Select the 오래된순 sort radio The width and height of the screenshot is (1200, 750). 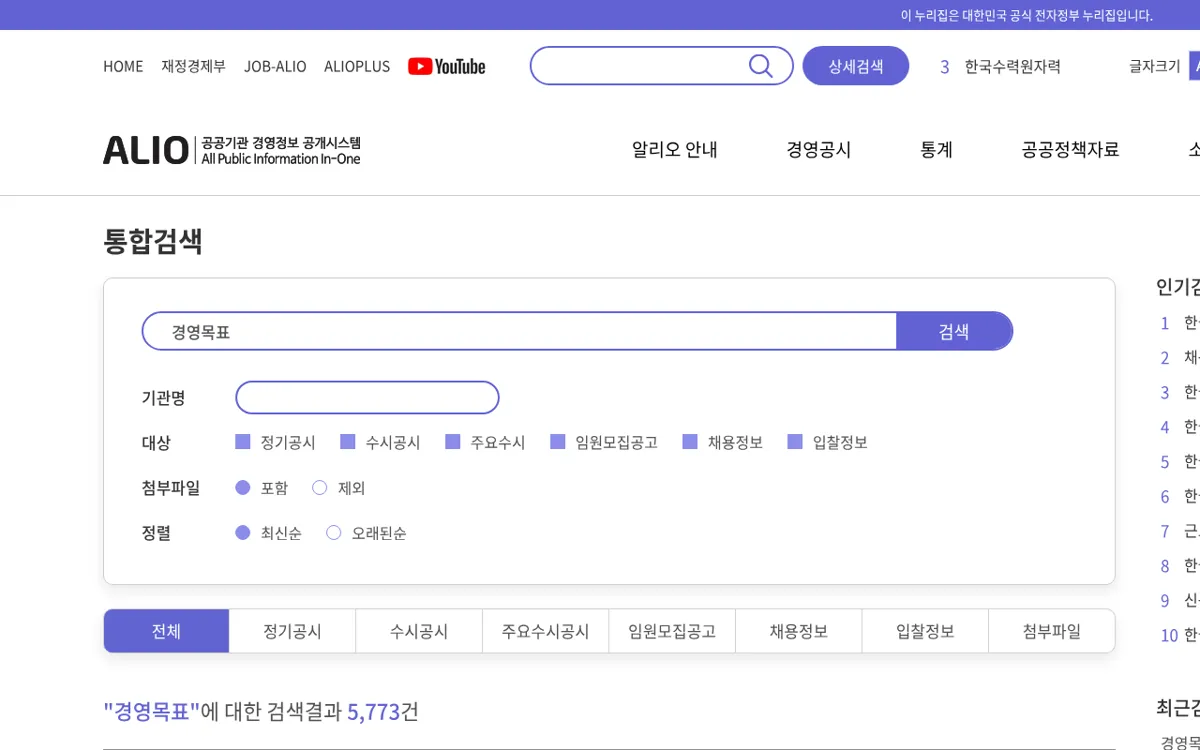[334, 533]
